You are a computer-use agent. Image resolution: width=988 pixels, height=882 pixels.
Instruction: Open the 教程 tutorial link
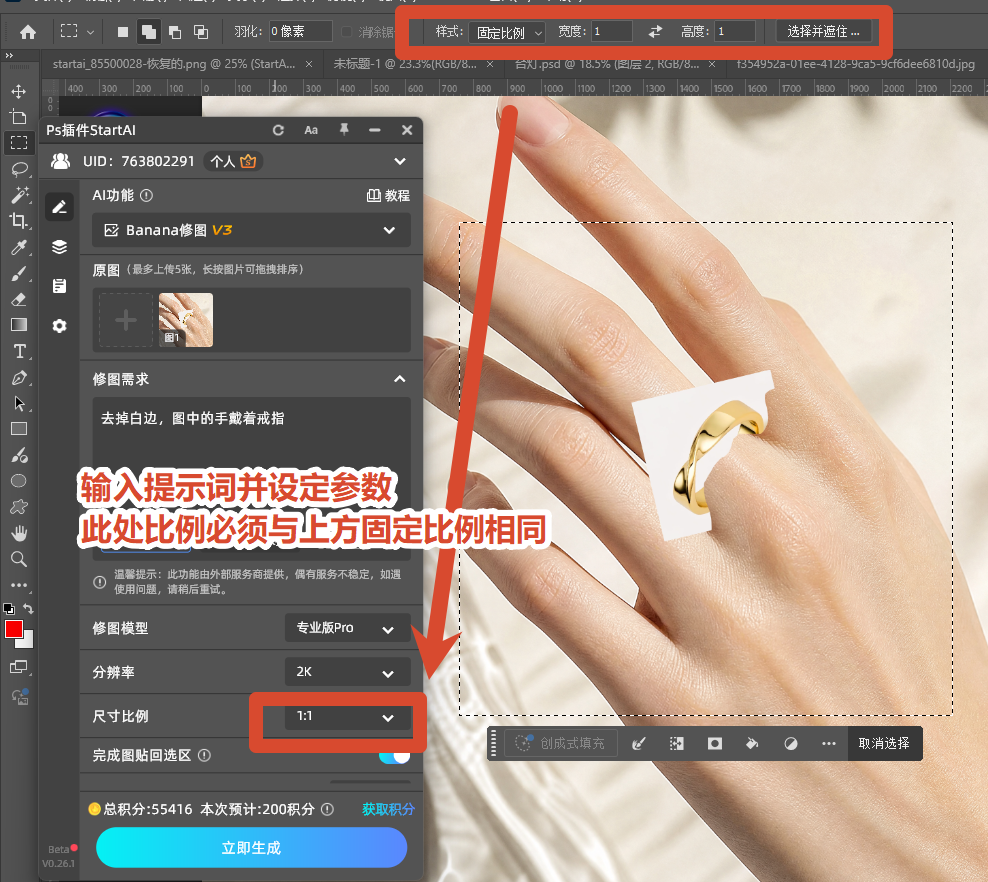point(388,195)
